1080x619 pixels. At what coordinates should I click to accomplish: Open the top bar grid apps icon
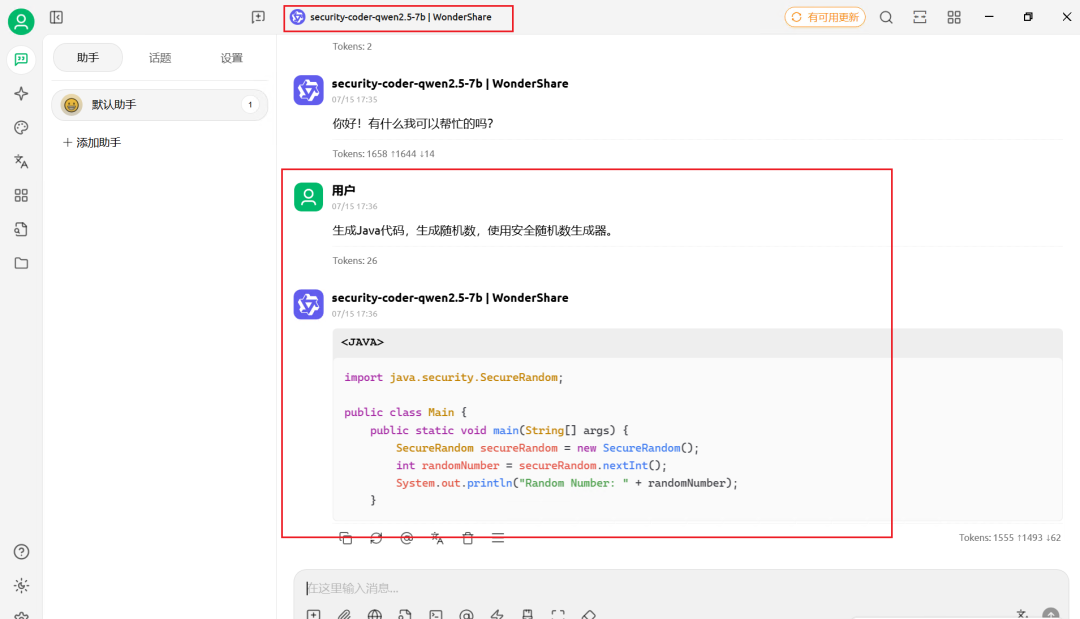click(x=953, y=17)
